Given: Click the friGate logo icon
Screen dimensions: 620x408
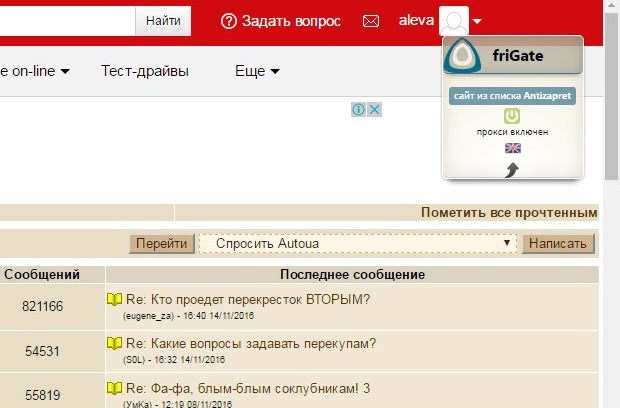Looking at the screenshot, I should pos(463,56).
